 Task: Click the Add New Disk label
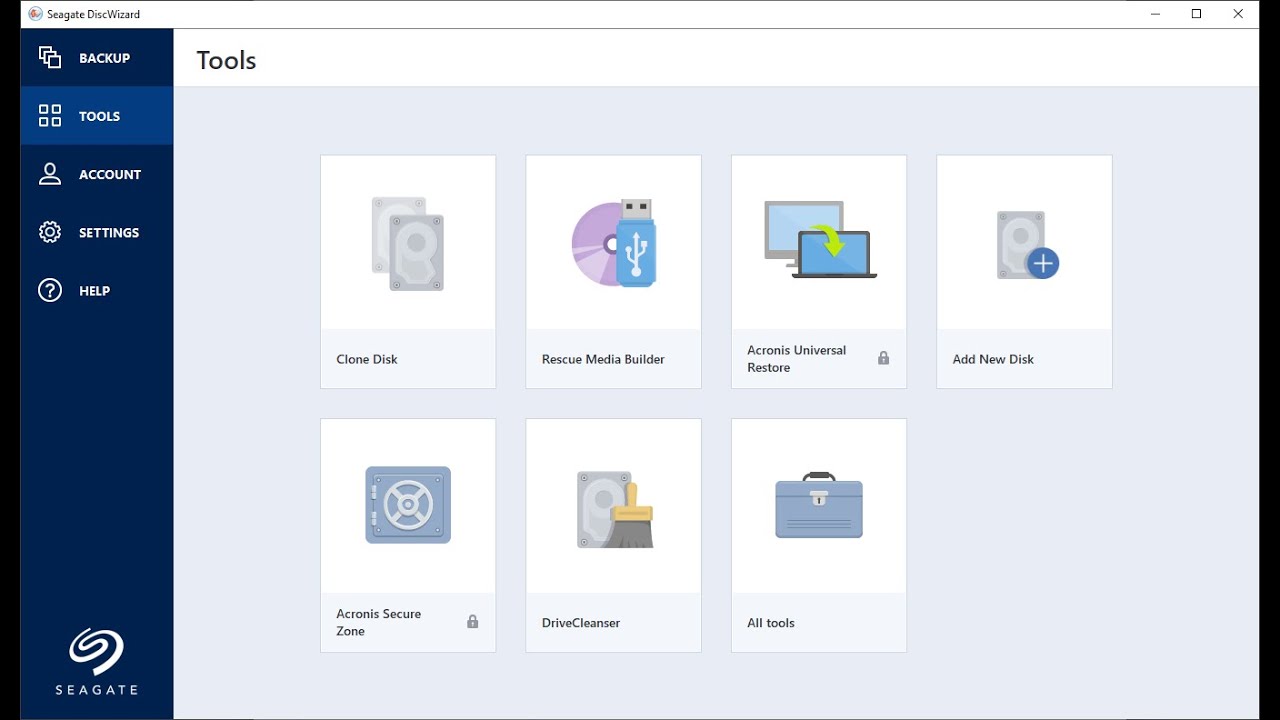coord(993,359)
